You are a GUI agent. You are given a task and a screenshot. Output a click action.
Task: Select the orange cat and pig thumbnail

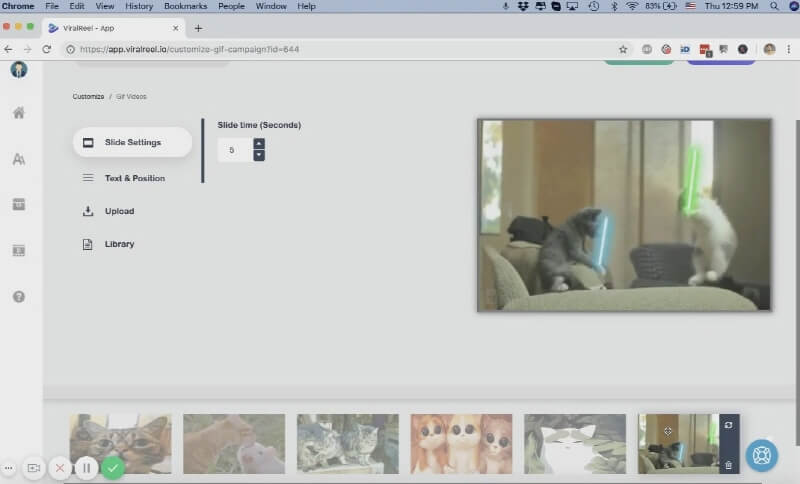[234, 444]
